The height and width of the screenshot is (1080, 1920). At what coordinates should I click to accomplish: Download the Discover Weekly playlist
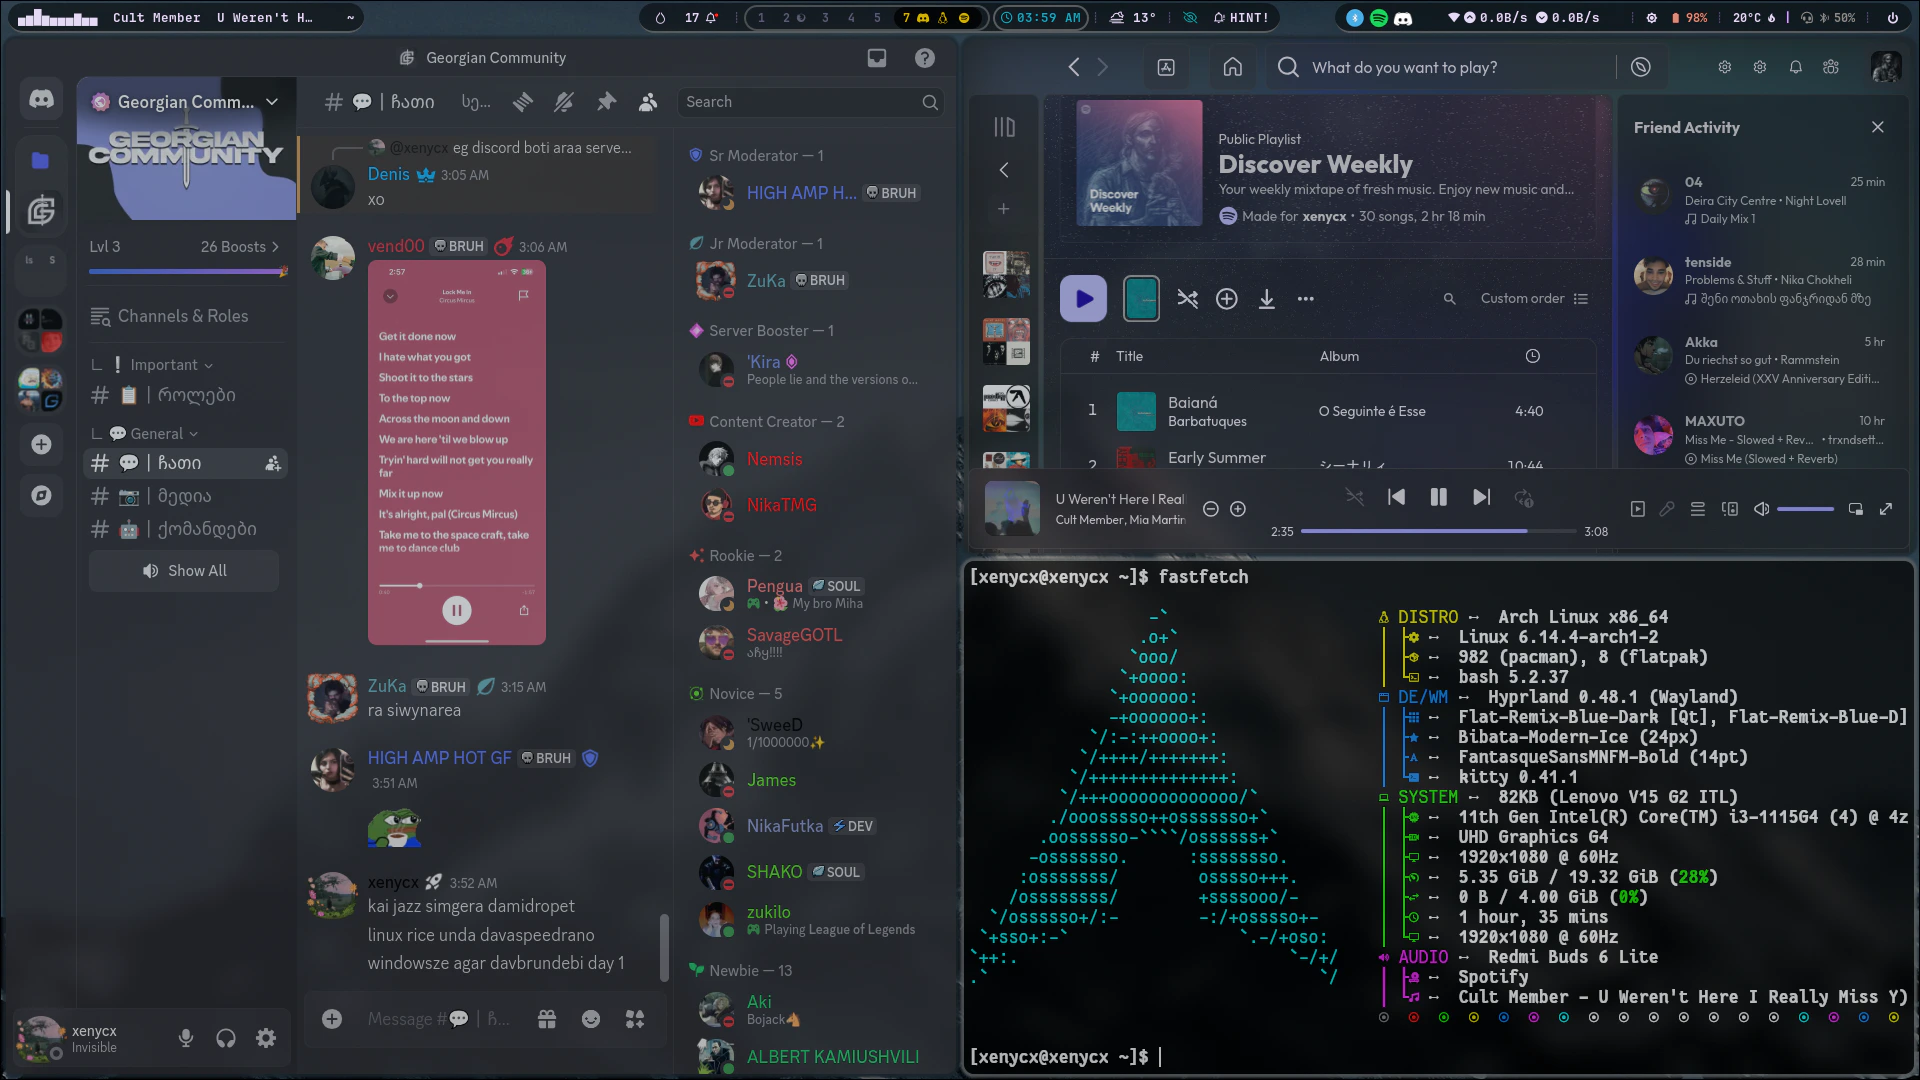click(1266, 299)
